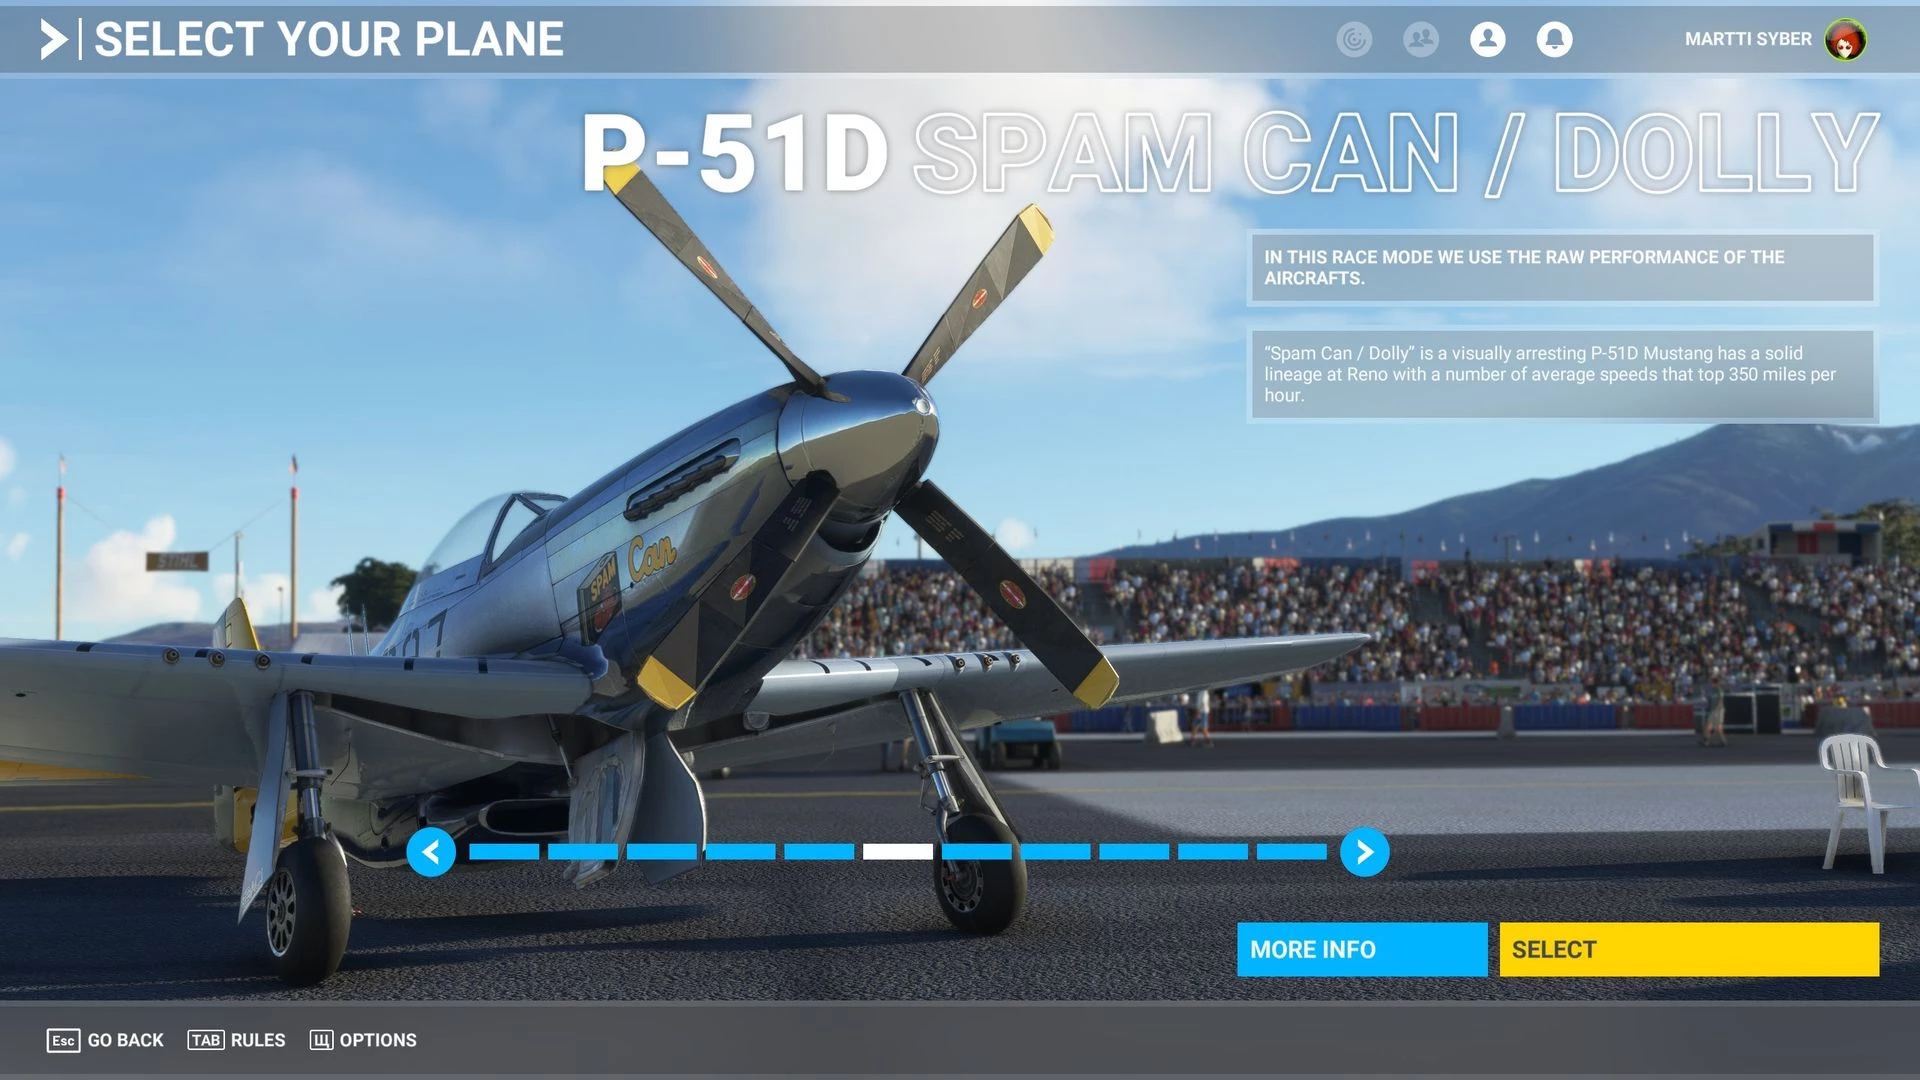This screenshot has height=1080, width=1920.
Task: Open the notifications bell icon
Action: point(1554,39)
